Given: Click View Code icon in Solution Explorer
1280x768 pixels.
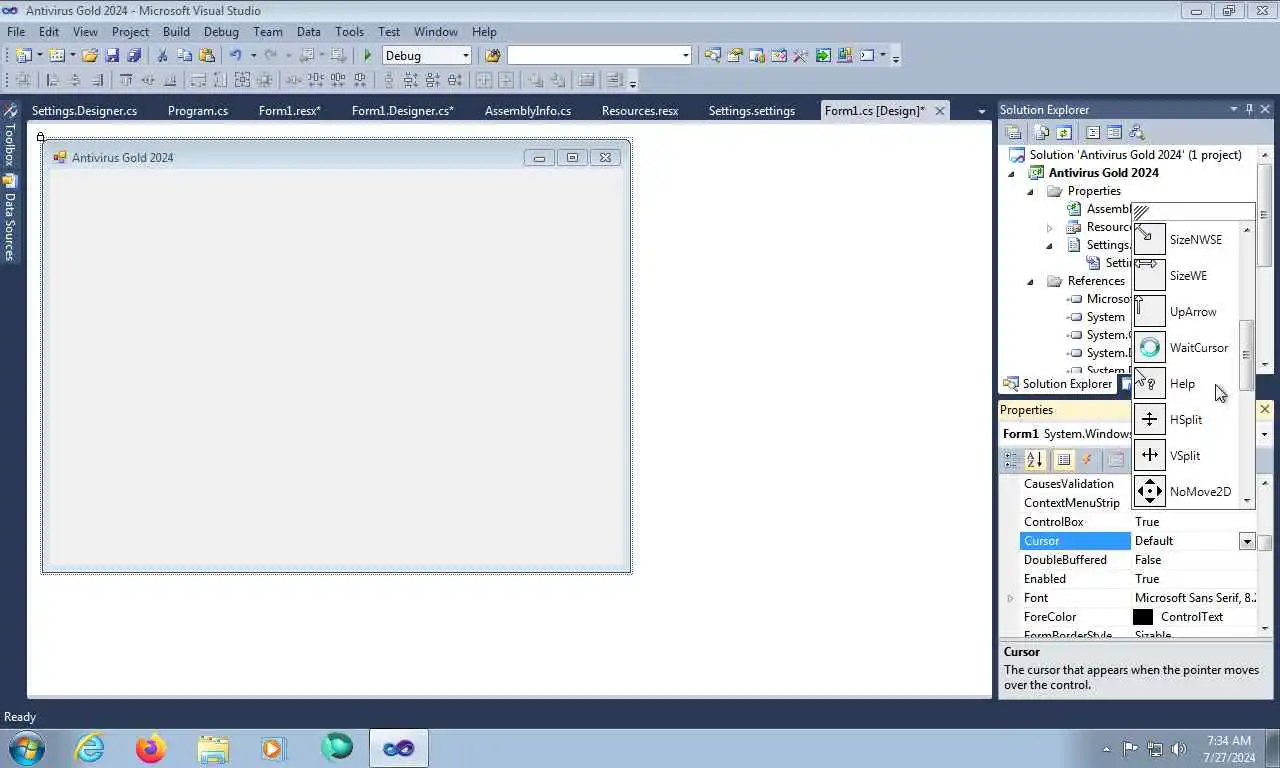Looking at the screenshot, I should click(x=1093, y=132).
